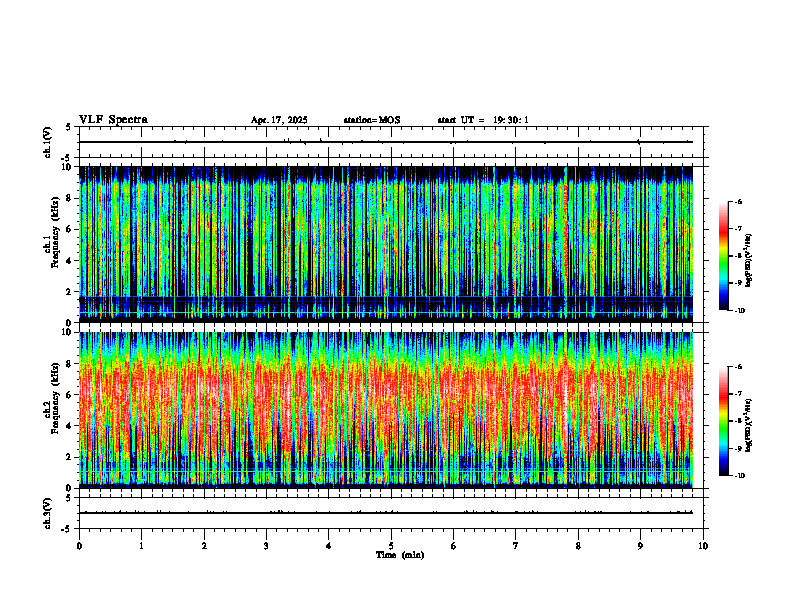Image resolution: width=792 pixels, height=612 pixels.
Task: Click the "Time (min)" x-axis label
Action: pyautogui.click(x=400, y=555)
